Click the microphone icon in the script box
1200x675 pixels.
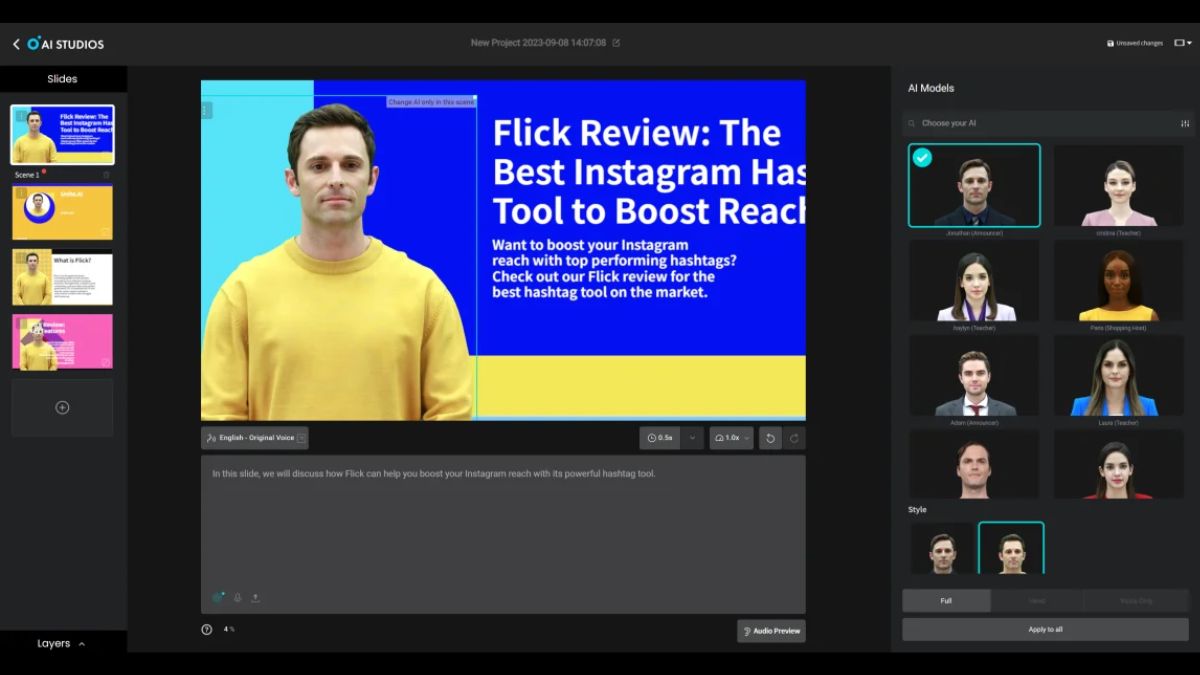pos(238,598)
